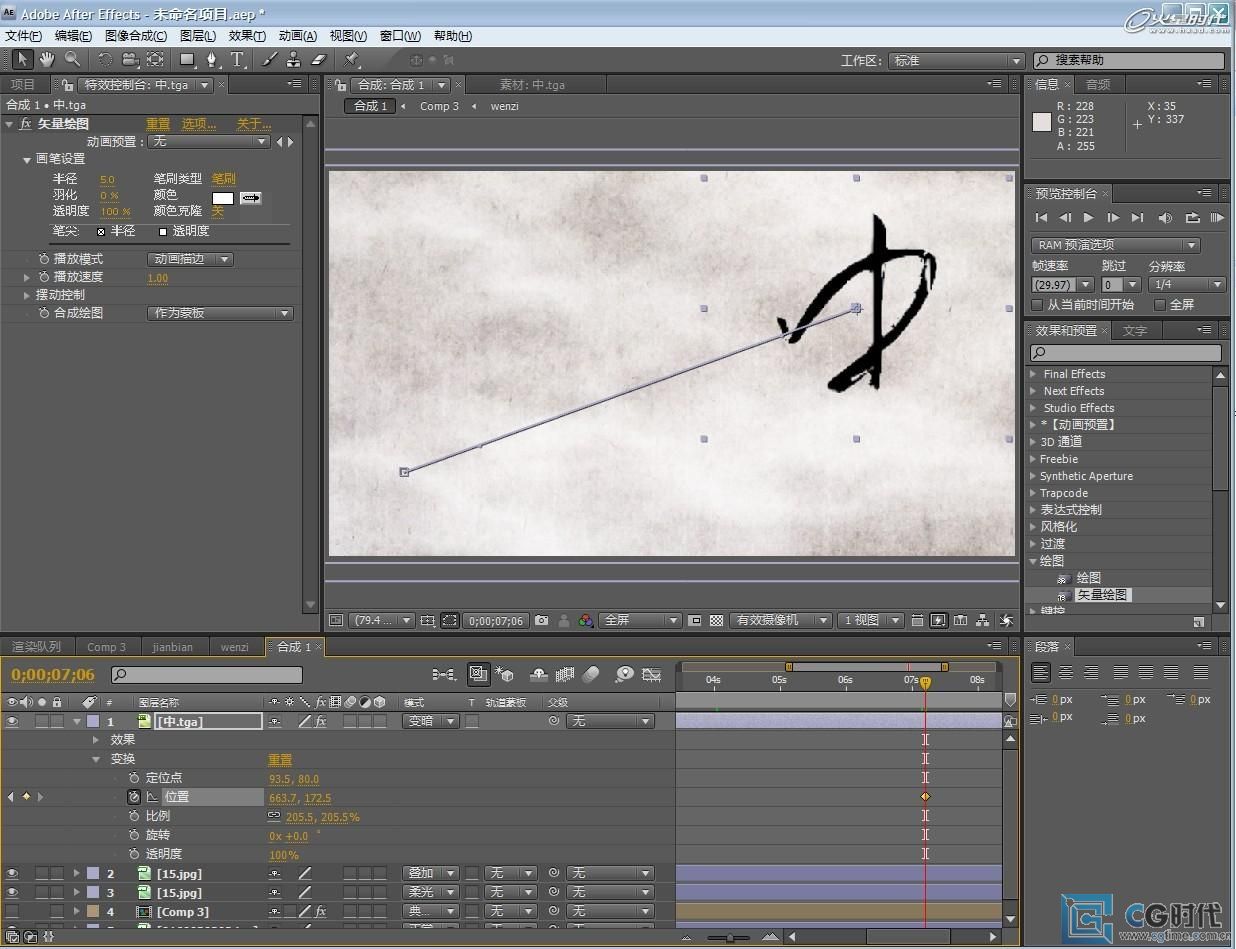
Task: Click 重置 in the 变换 row
Action: (x=280, y=760)
